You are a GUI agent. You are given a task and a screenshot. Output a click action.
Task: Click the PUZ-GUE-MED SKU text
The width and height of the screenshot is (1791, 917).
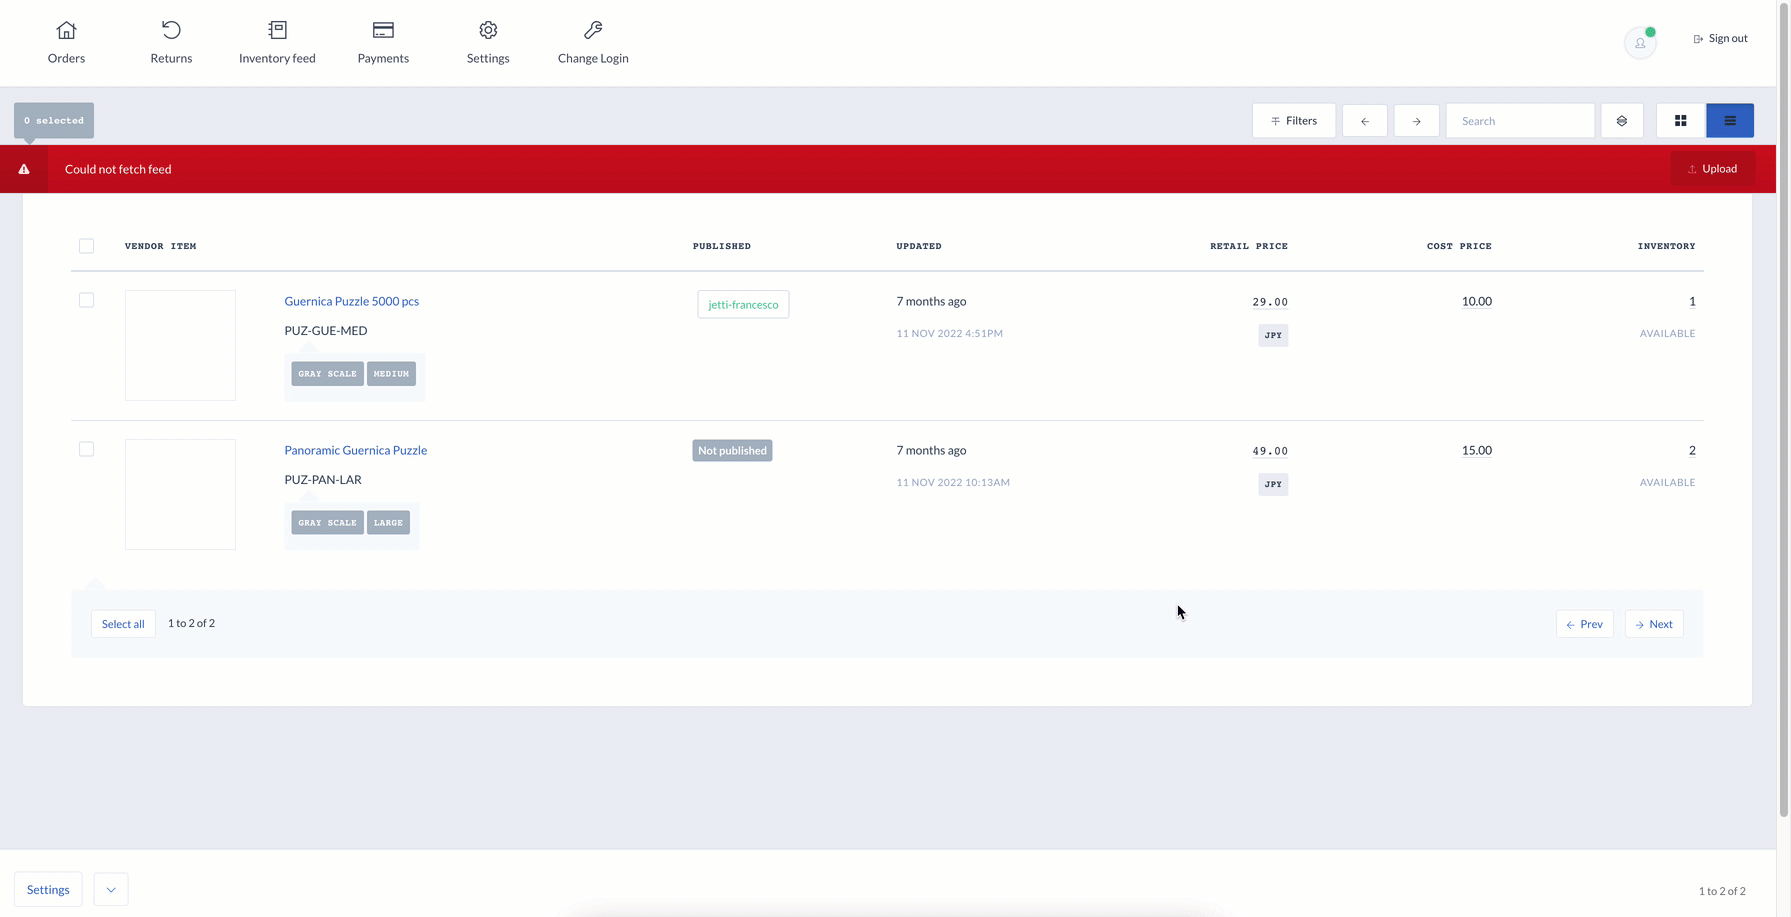[325, 330]
